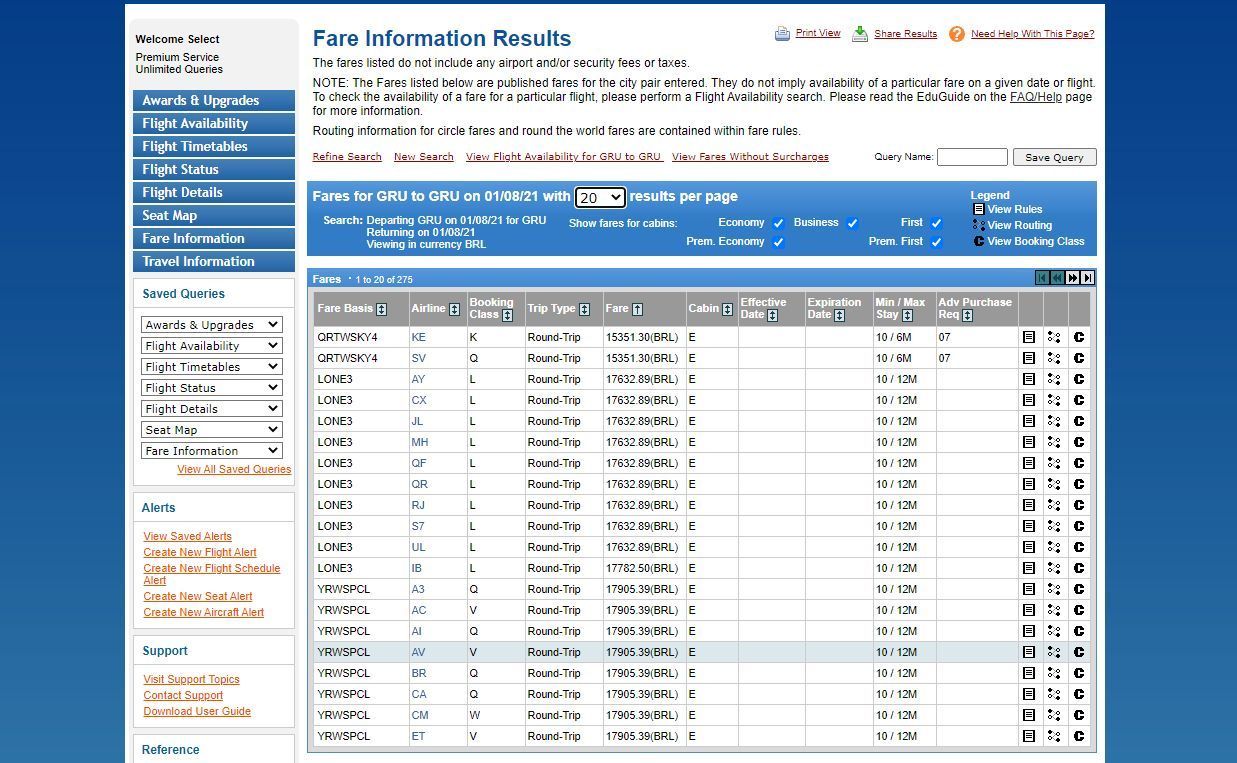Open Flight Timetables menu item
Image resolution: width=1237 pixels, height=763 pixels.
pyautogui.click(x=214, y=147)
